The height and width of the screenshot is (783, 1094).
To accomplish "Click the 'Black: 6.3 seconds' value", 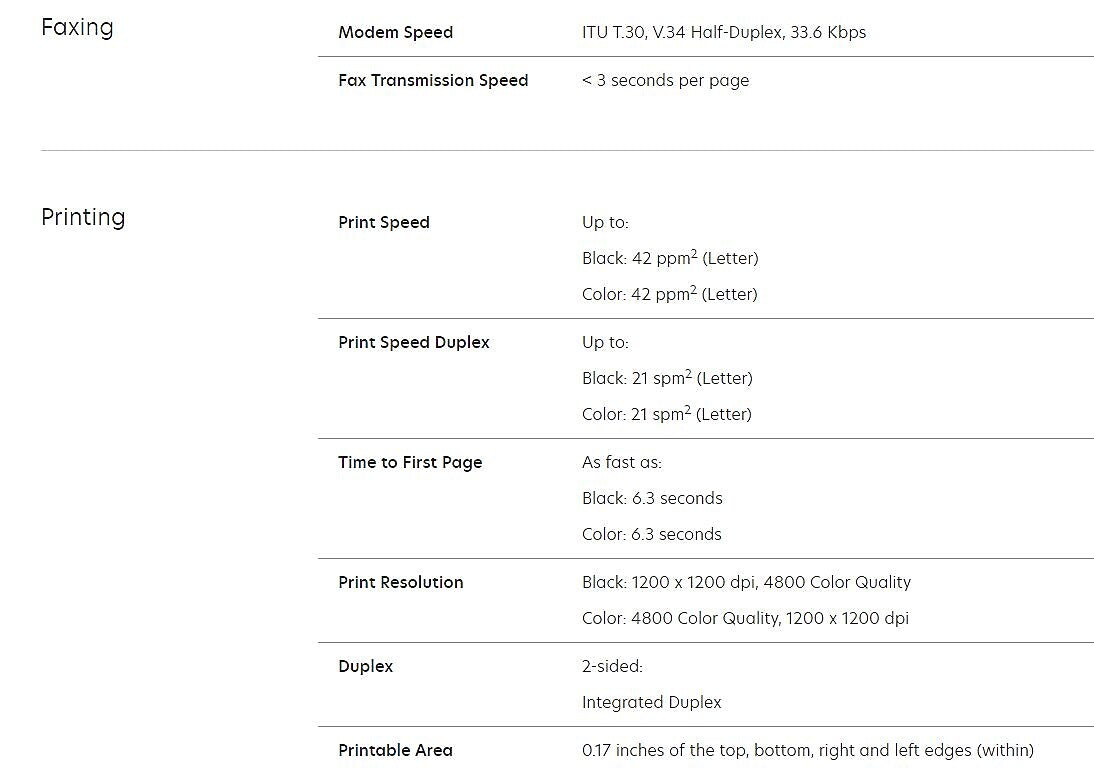I will (652, 498).
